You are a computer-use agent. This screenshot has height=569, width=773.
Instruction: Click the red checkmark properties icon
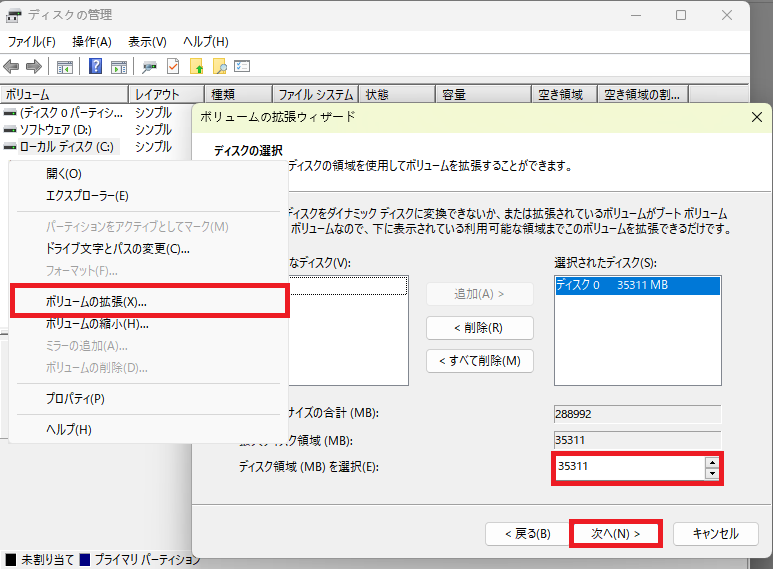173,66
